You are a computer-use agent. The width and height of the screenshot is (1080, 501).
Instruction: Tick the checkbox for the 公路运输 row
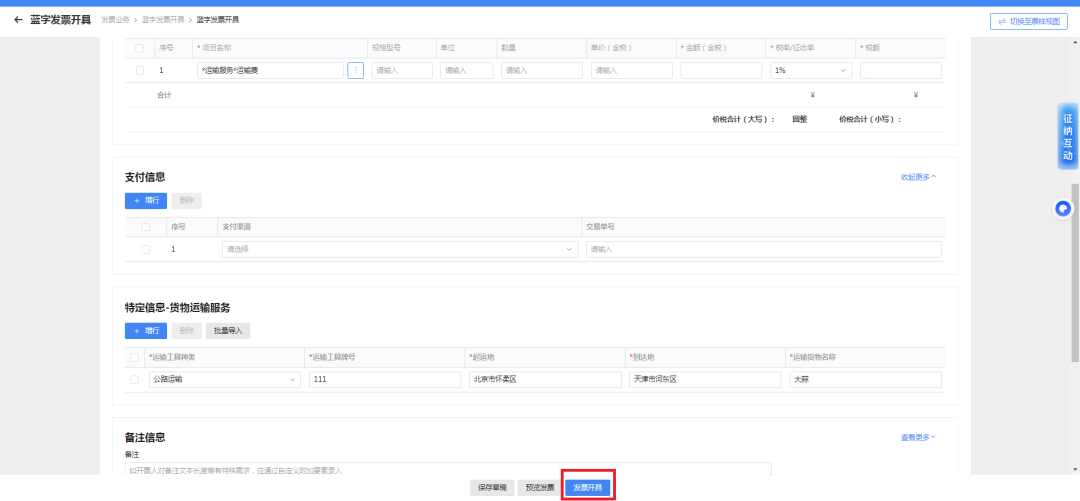134,380
